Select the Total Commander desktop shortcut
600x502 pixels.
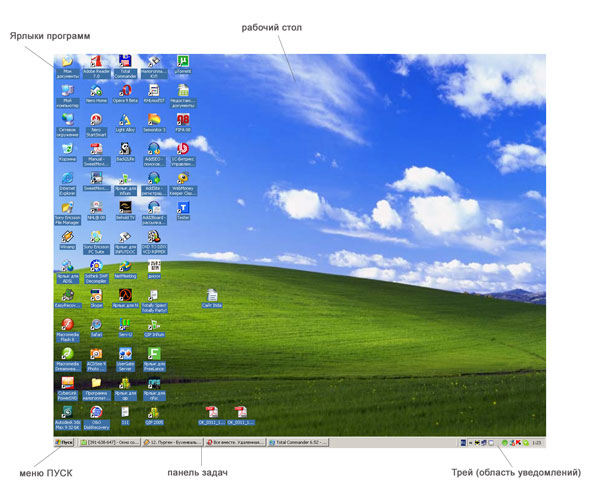(125, 67)
